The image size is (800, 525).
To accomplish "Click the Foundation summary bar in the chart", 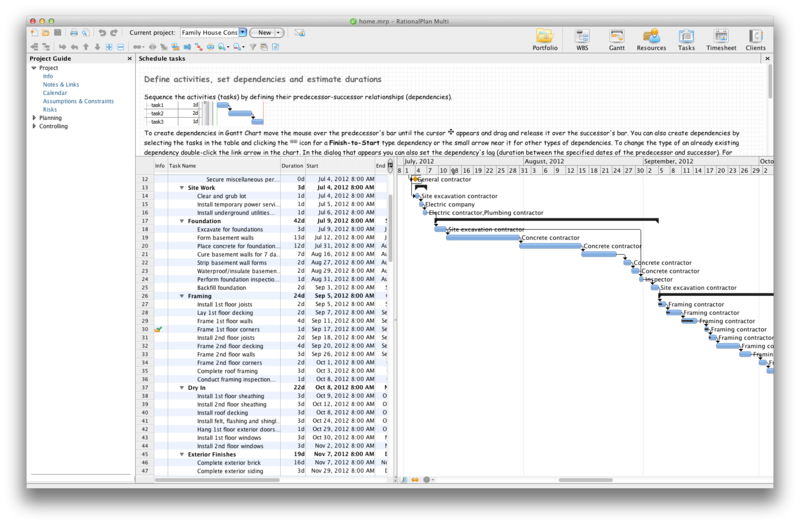I will tap(546, 220).
